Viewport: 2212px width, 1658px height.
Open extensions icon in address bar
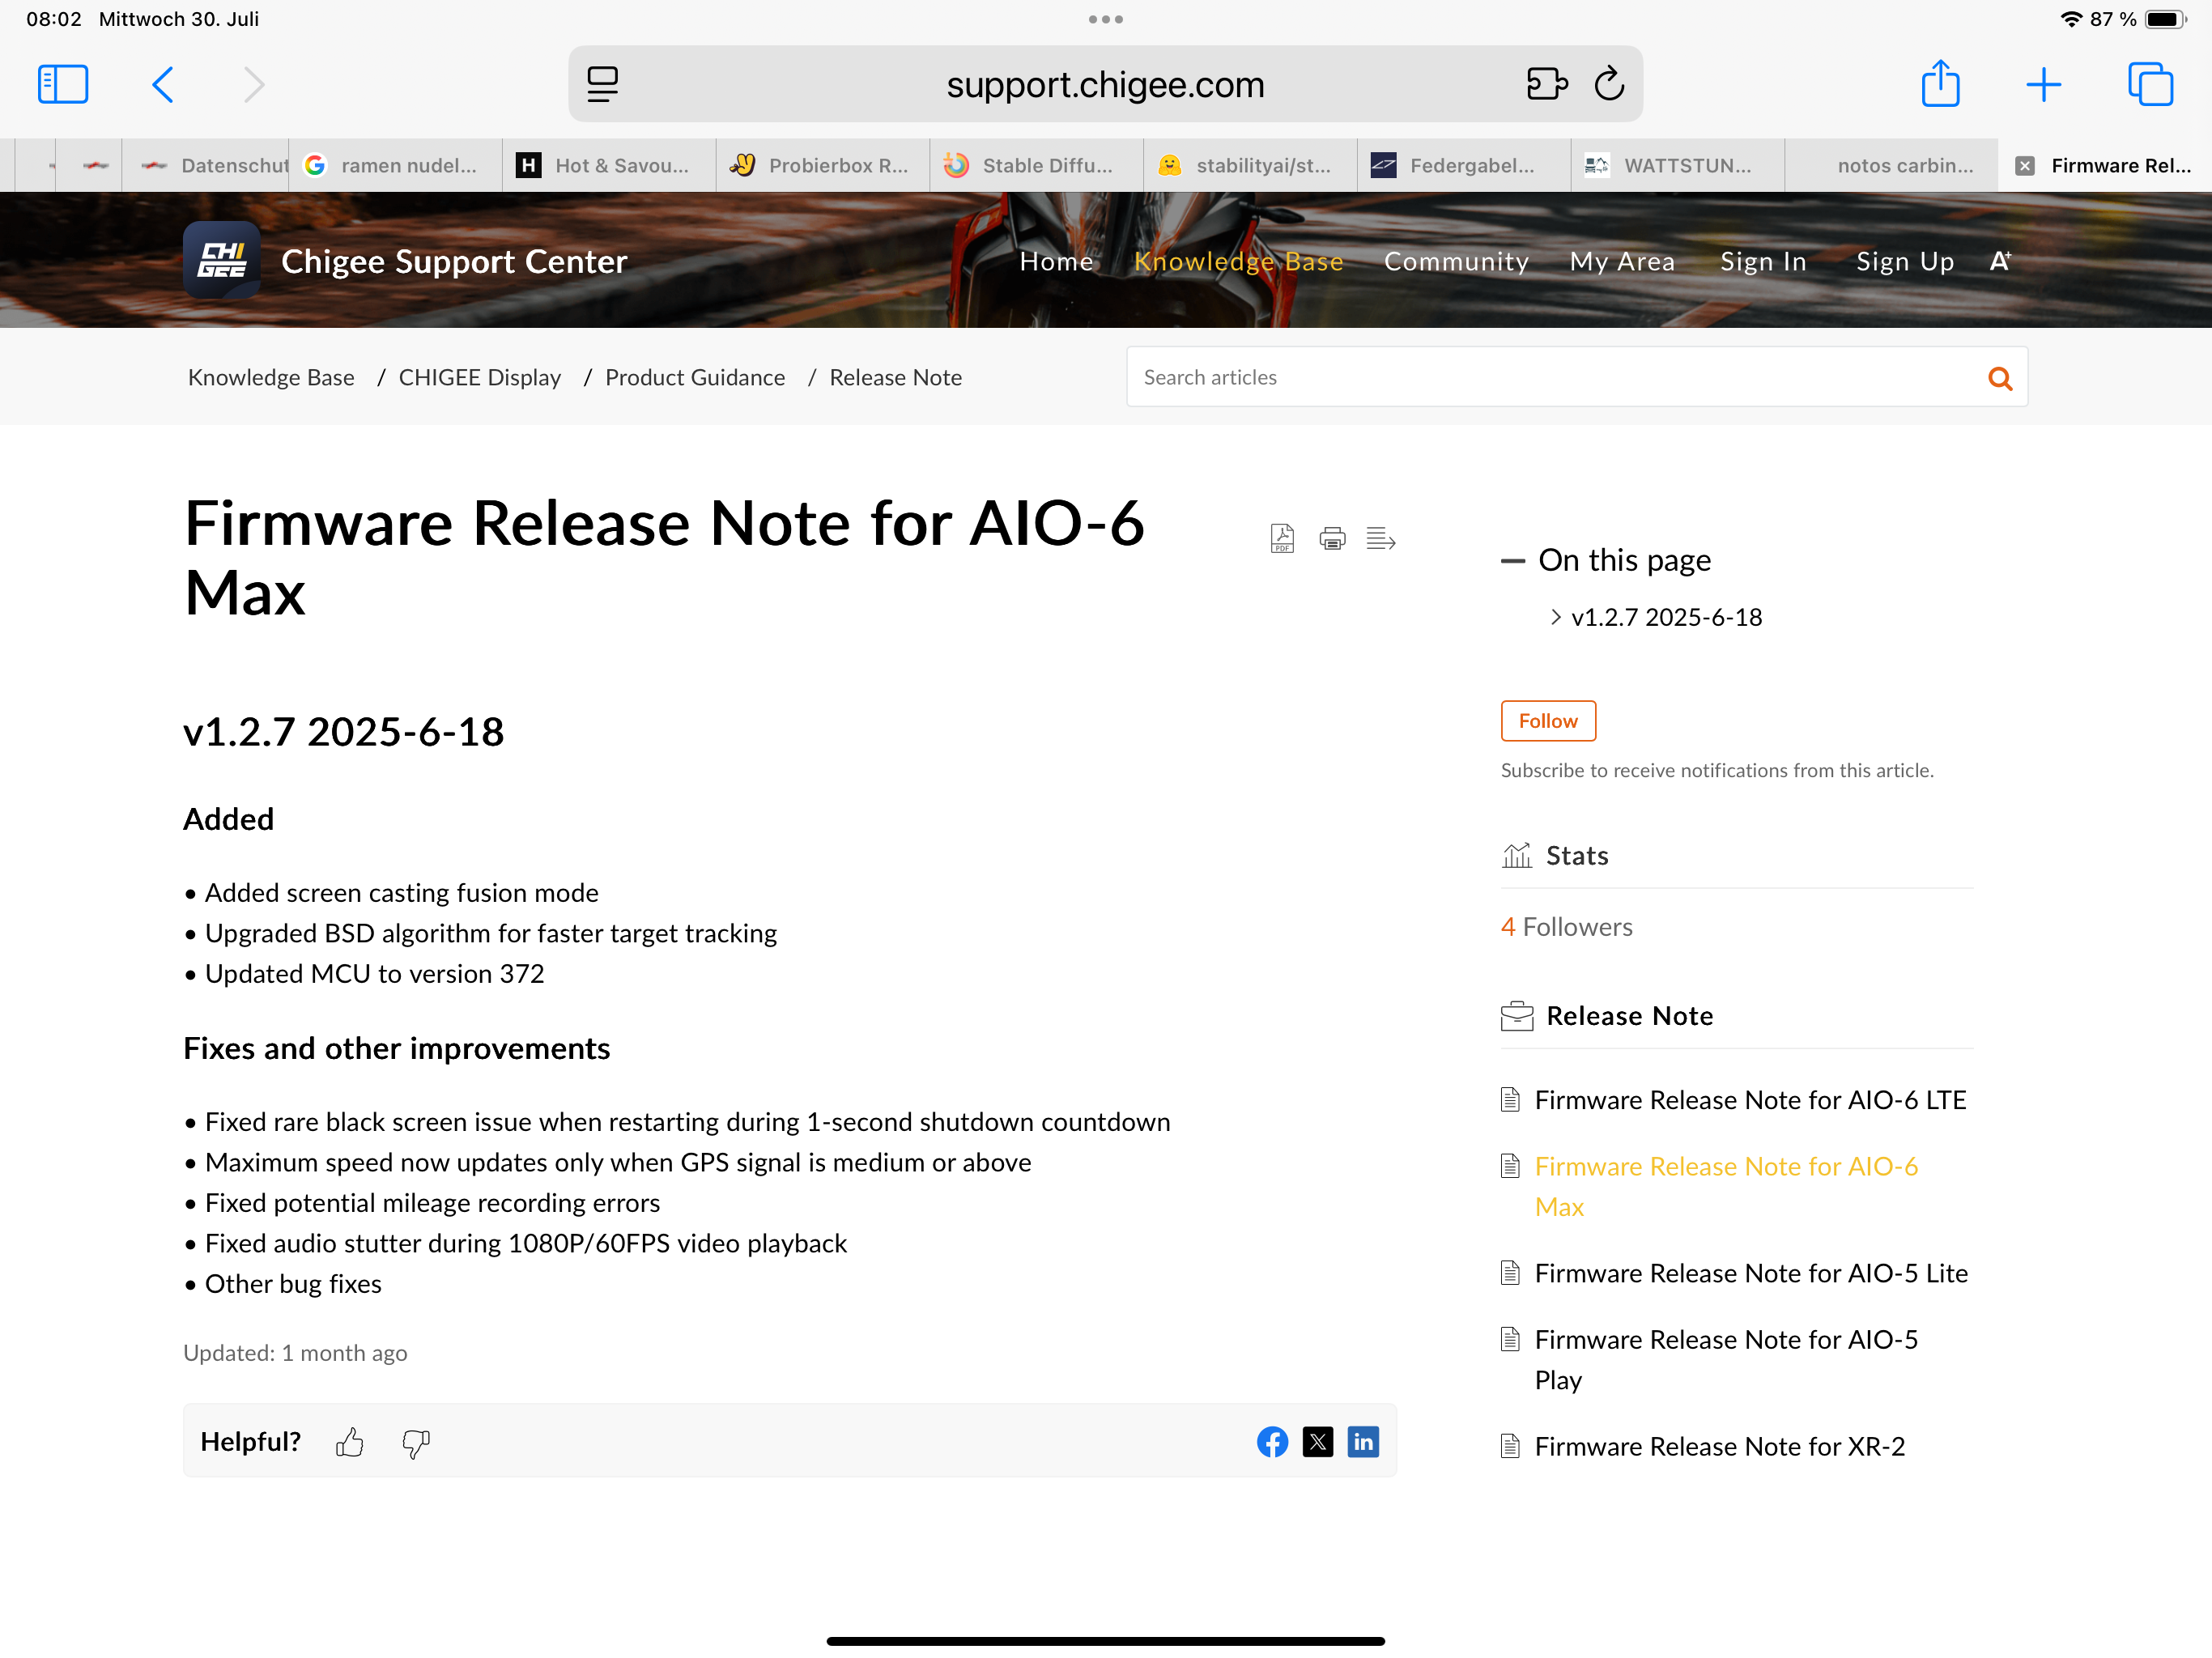pyautogui.click(x=1546, y=84)
